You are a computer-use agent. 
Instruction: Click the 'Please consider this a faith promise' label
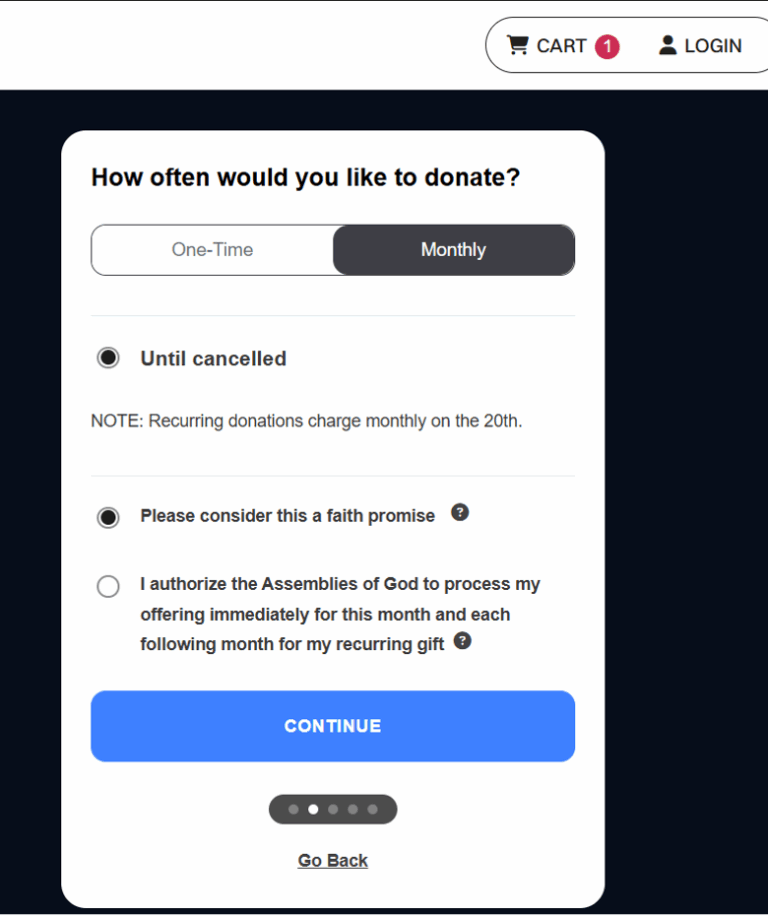coord(288,516)
